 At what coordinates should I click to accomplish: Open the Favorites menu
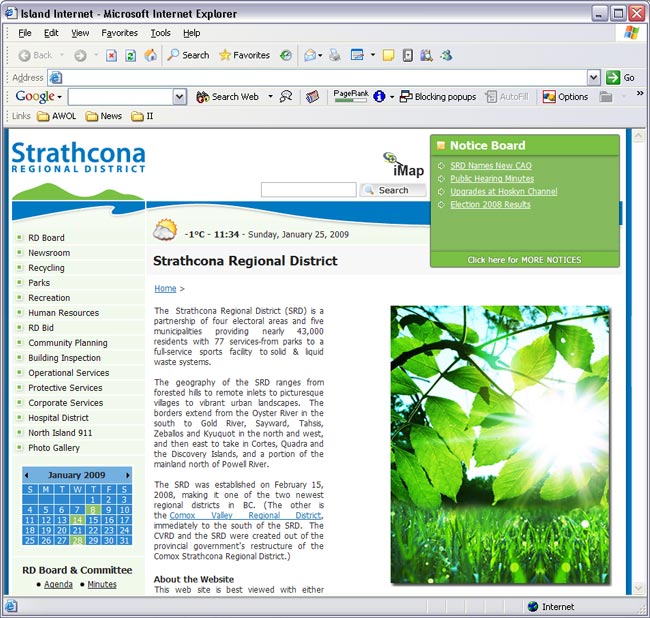tap(119, 33)
